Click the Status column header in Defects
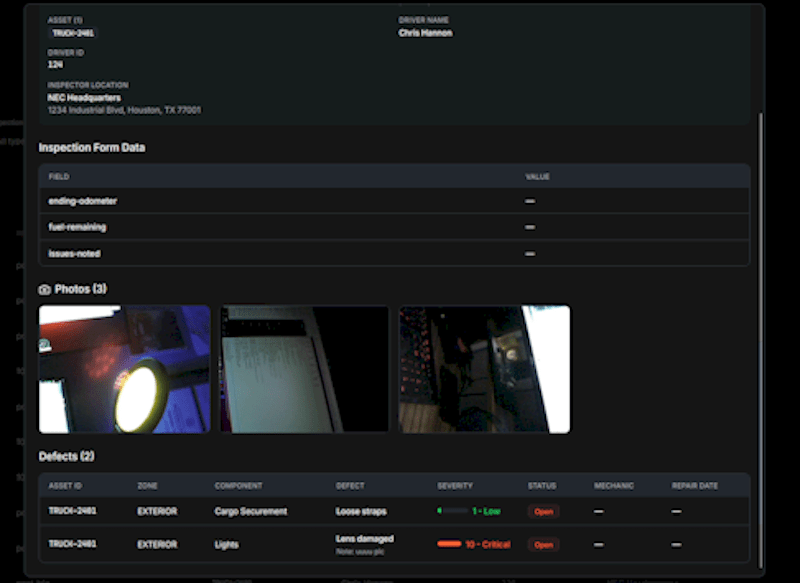 point(542,486)
